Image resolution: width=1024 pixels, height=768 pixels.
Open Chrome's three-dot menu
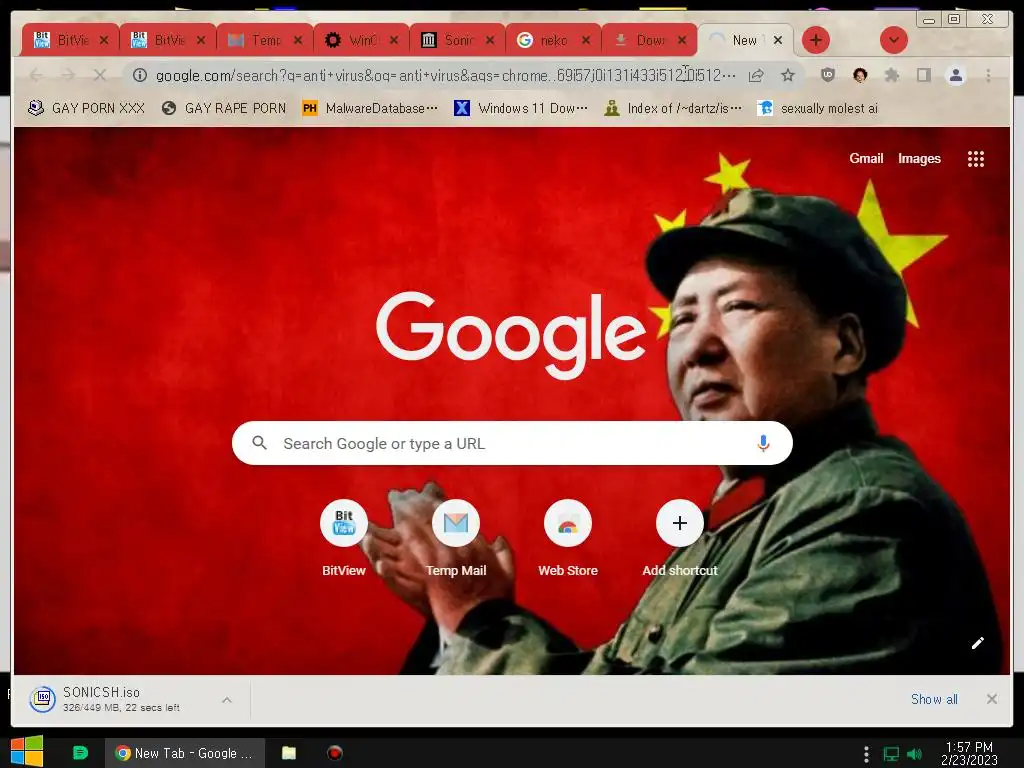click(988, 76)
